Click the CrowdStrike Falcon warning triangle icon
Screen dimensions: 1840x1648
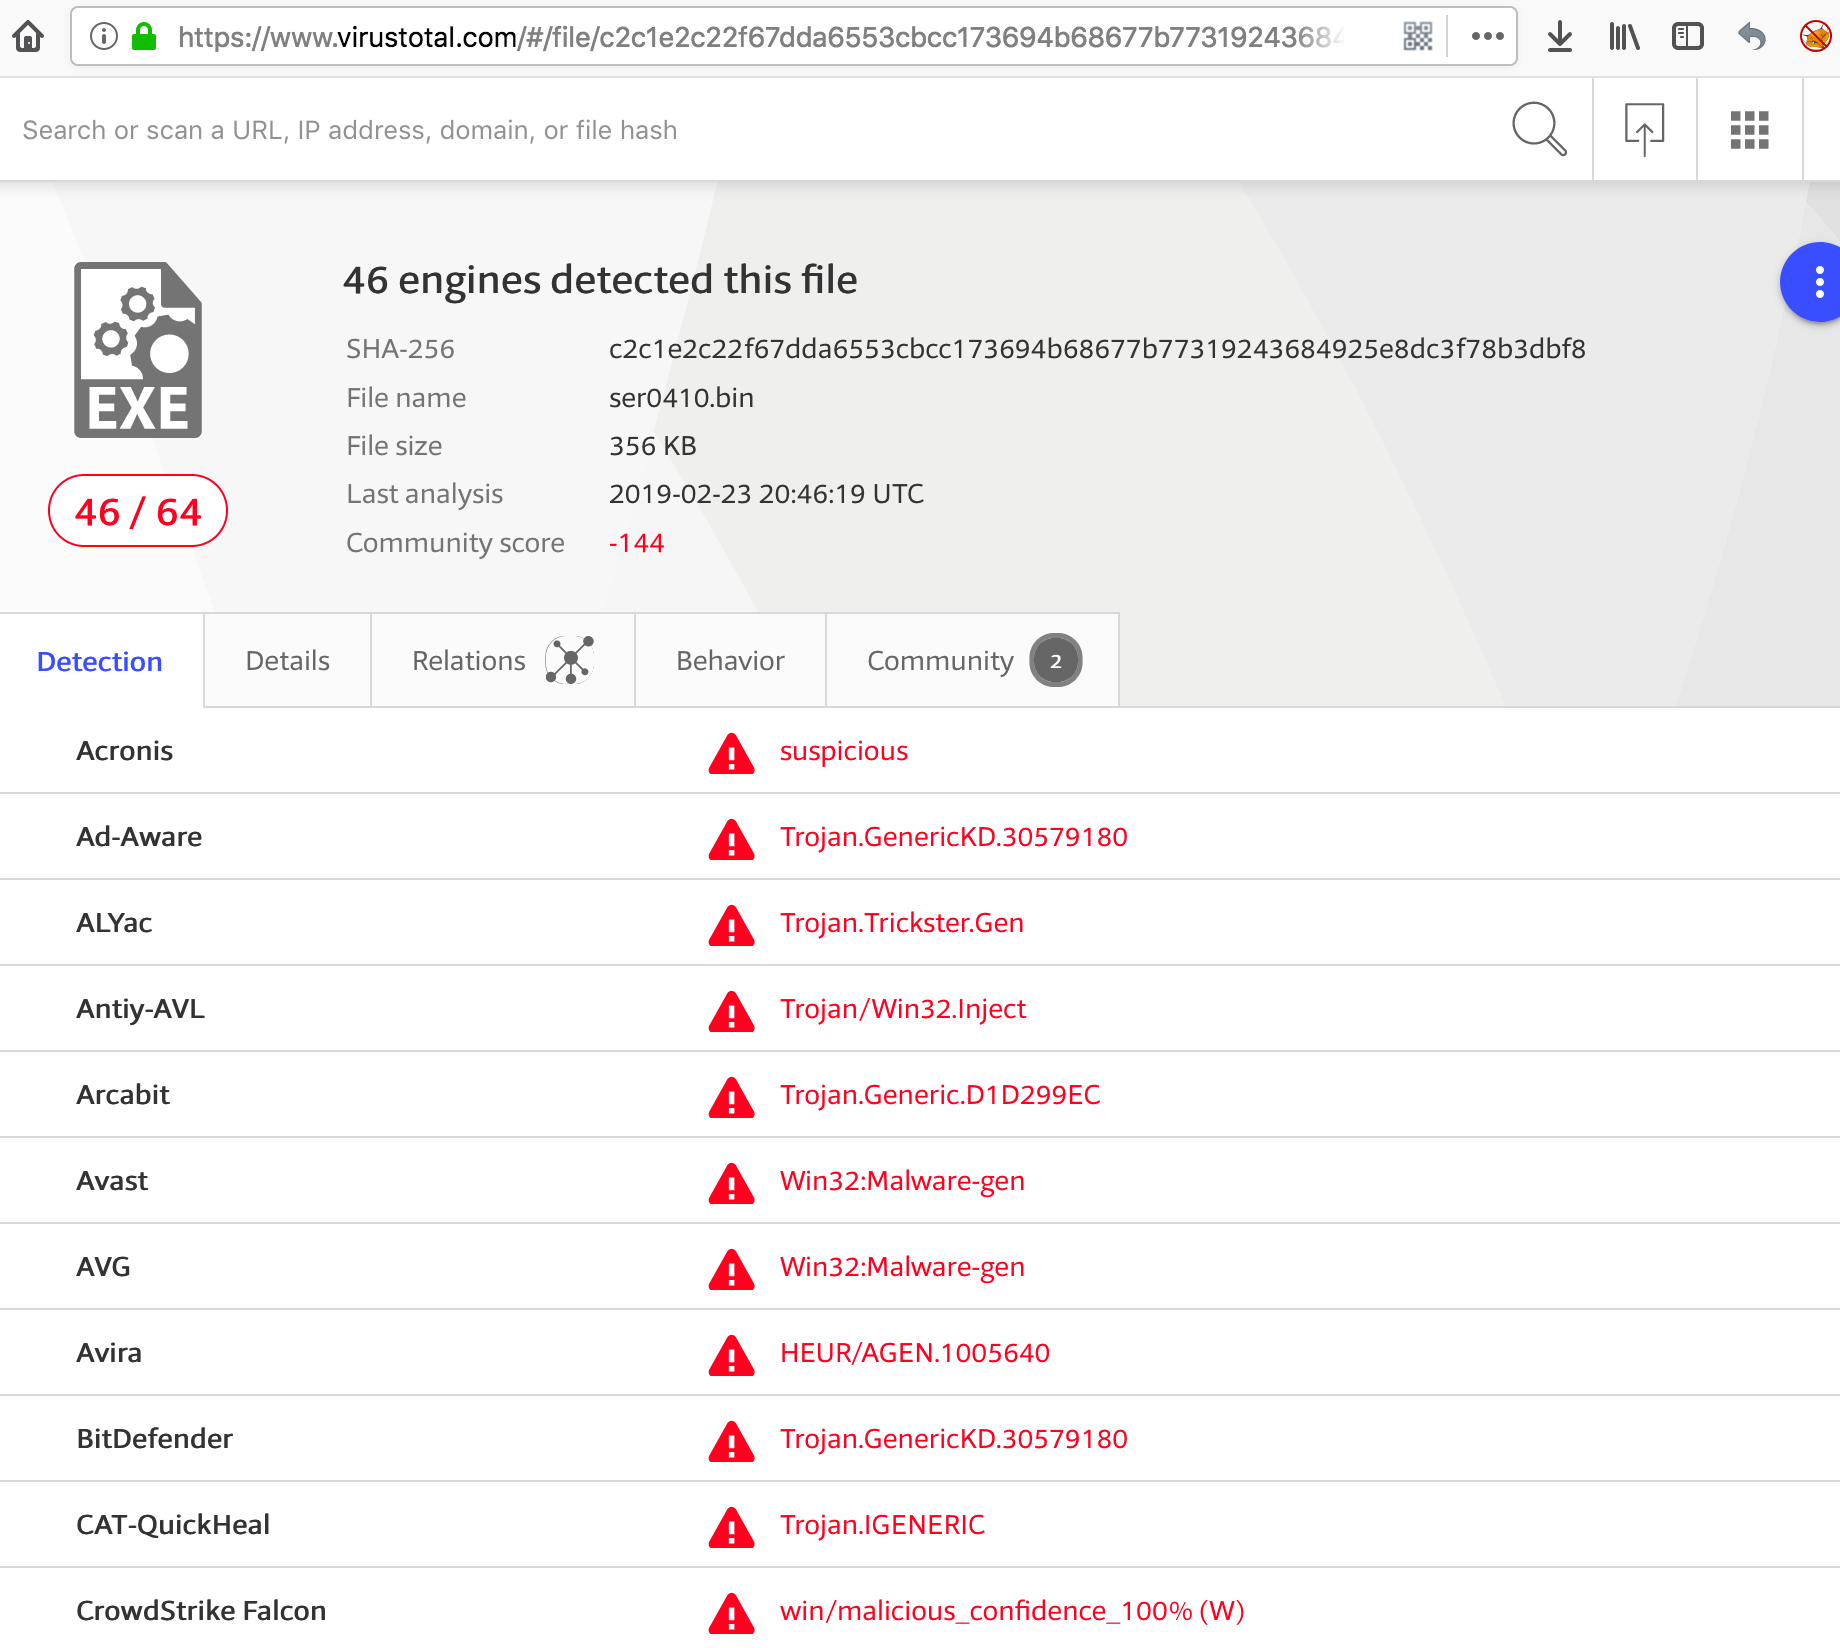pos(731,1613)
